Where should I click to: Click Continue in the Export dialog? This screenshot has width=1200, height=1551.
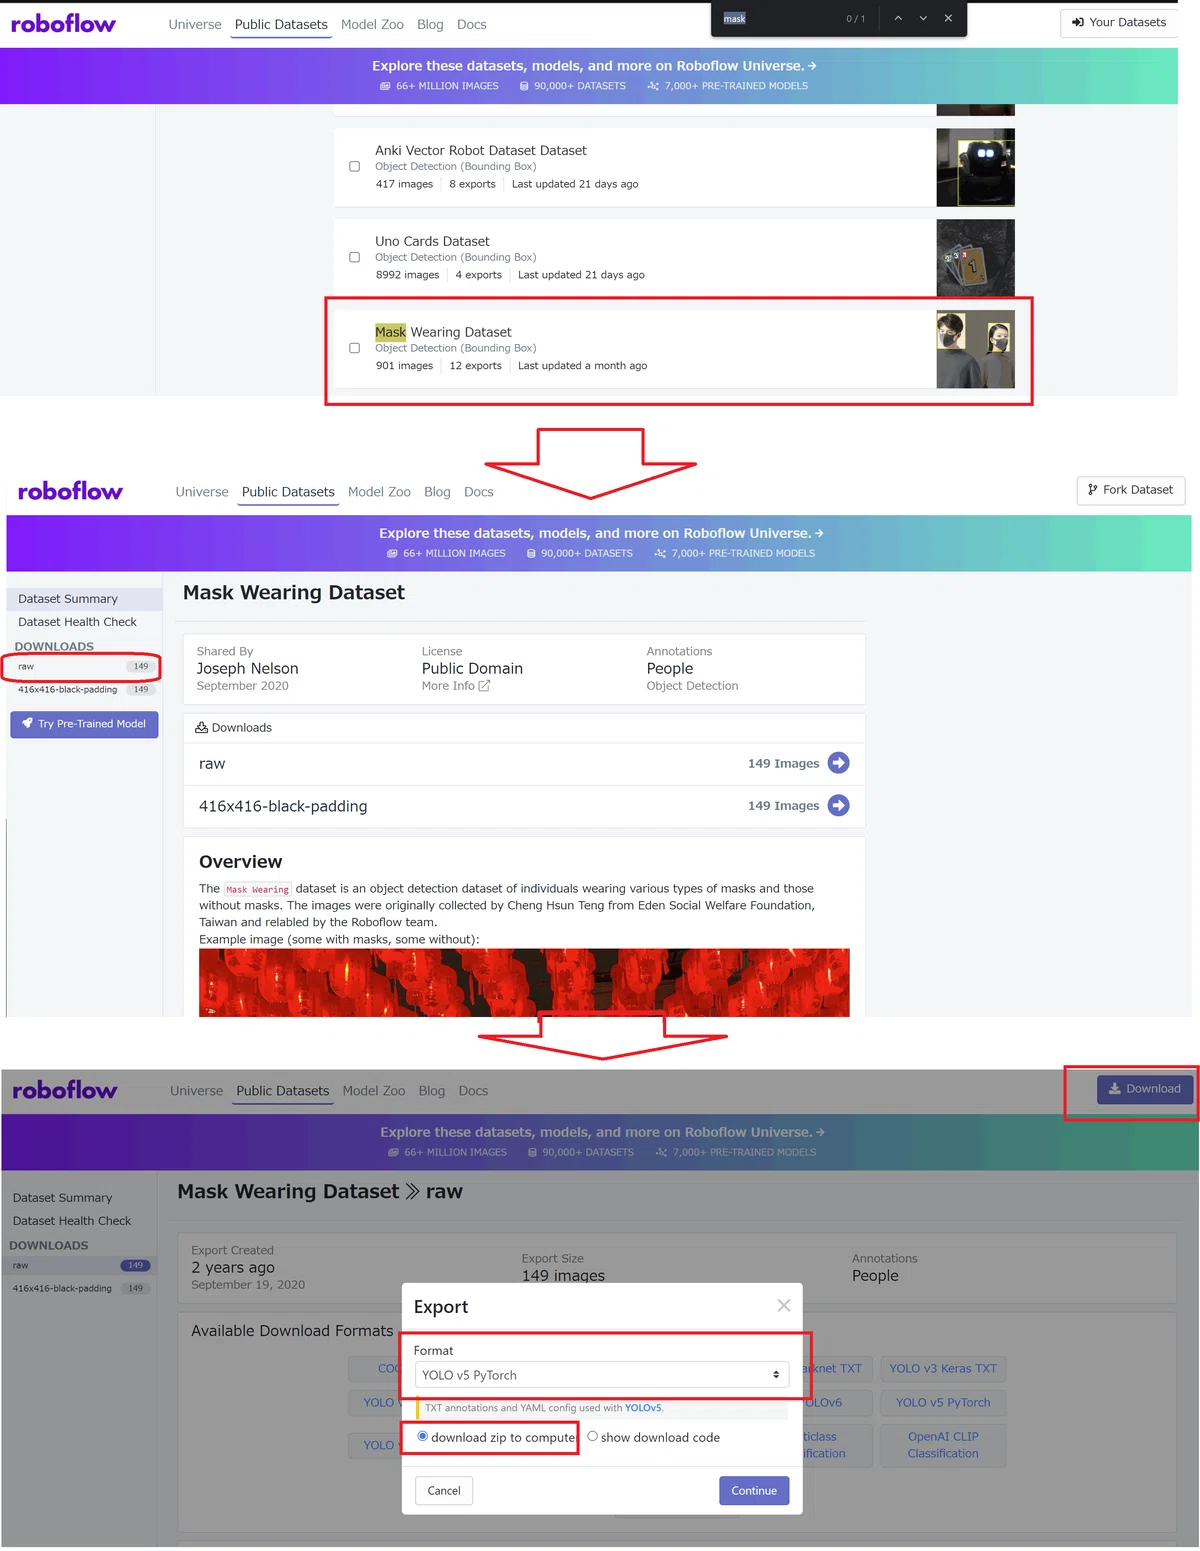(754, 1491)
